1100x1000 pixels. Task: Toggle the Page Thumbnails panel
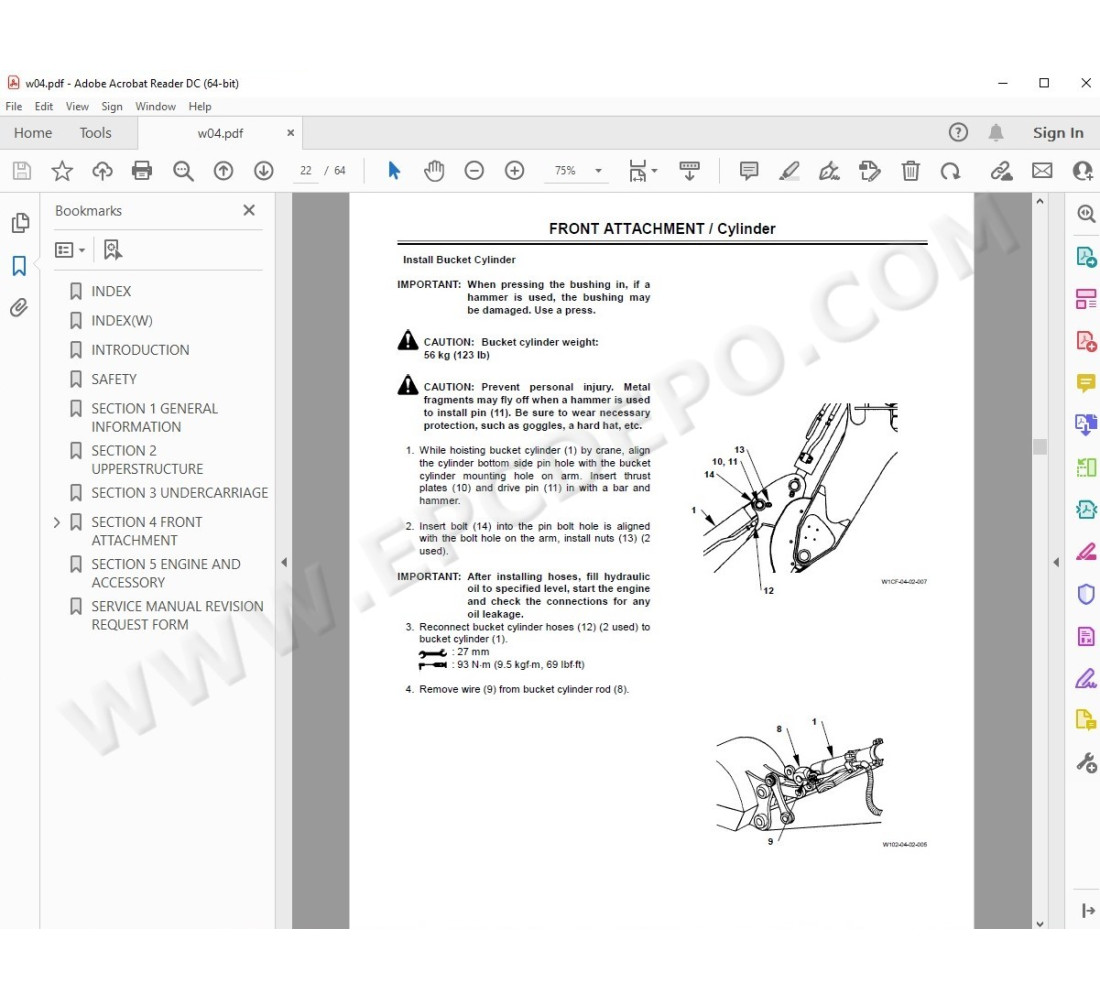19,223
